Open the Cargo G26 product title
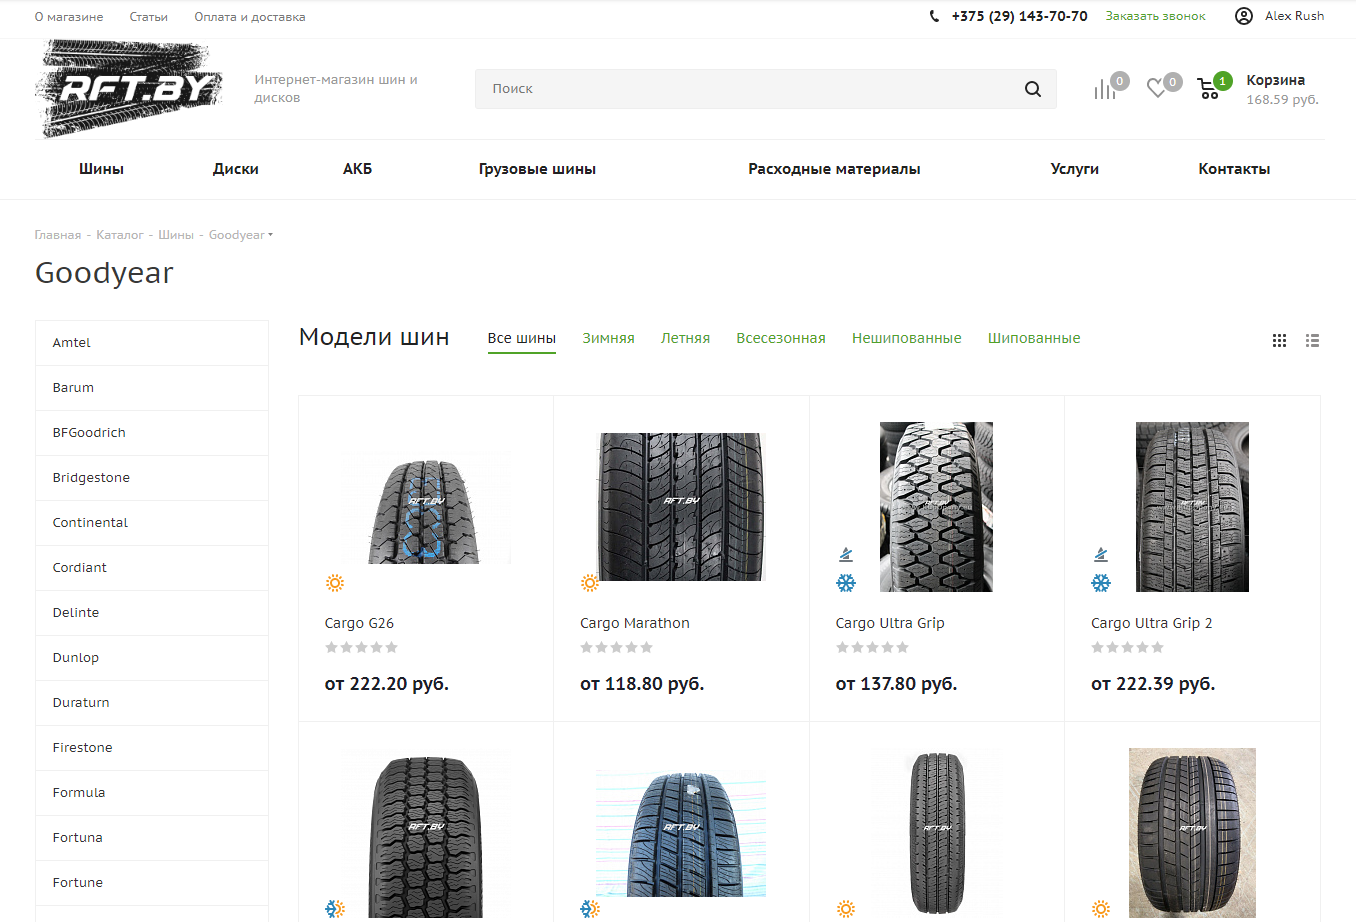Viewport: 1356px width, 922px height. click(359, 623)
